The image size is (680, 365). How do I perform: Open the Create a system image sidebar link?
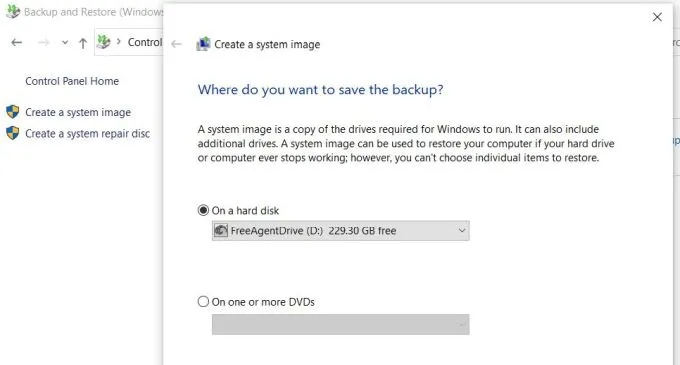[x=78, y=112]
